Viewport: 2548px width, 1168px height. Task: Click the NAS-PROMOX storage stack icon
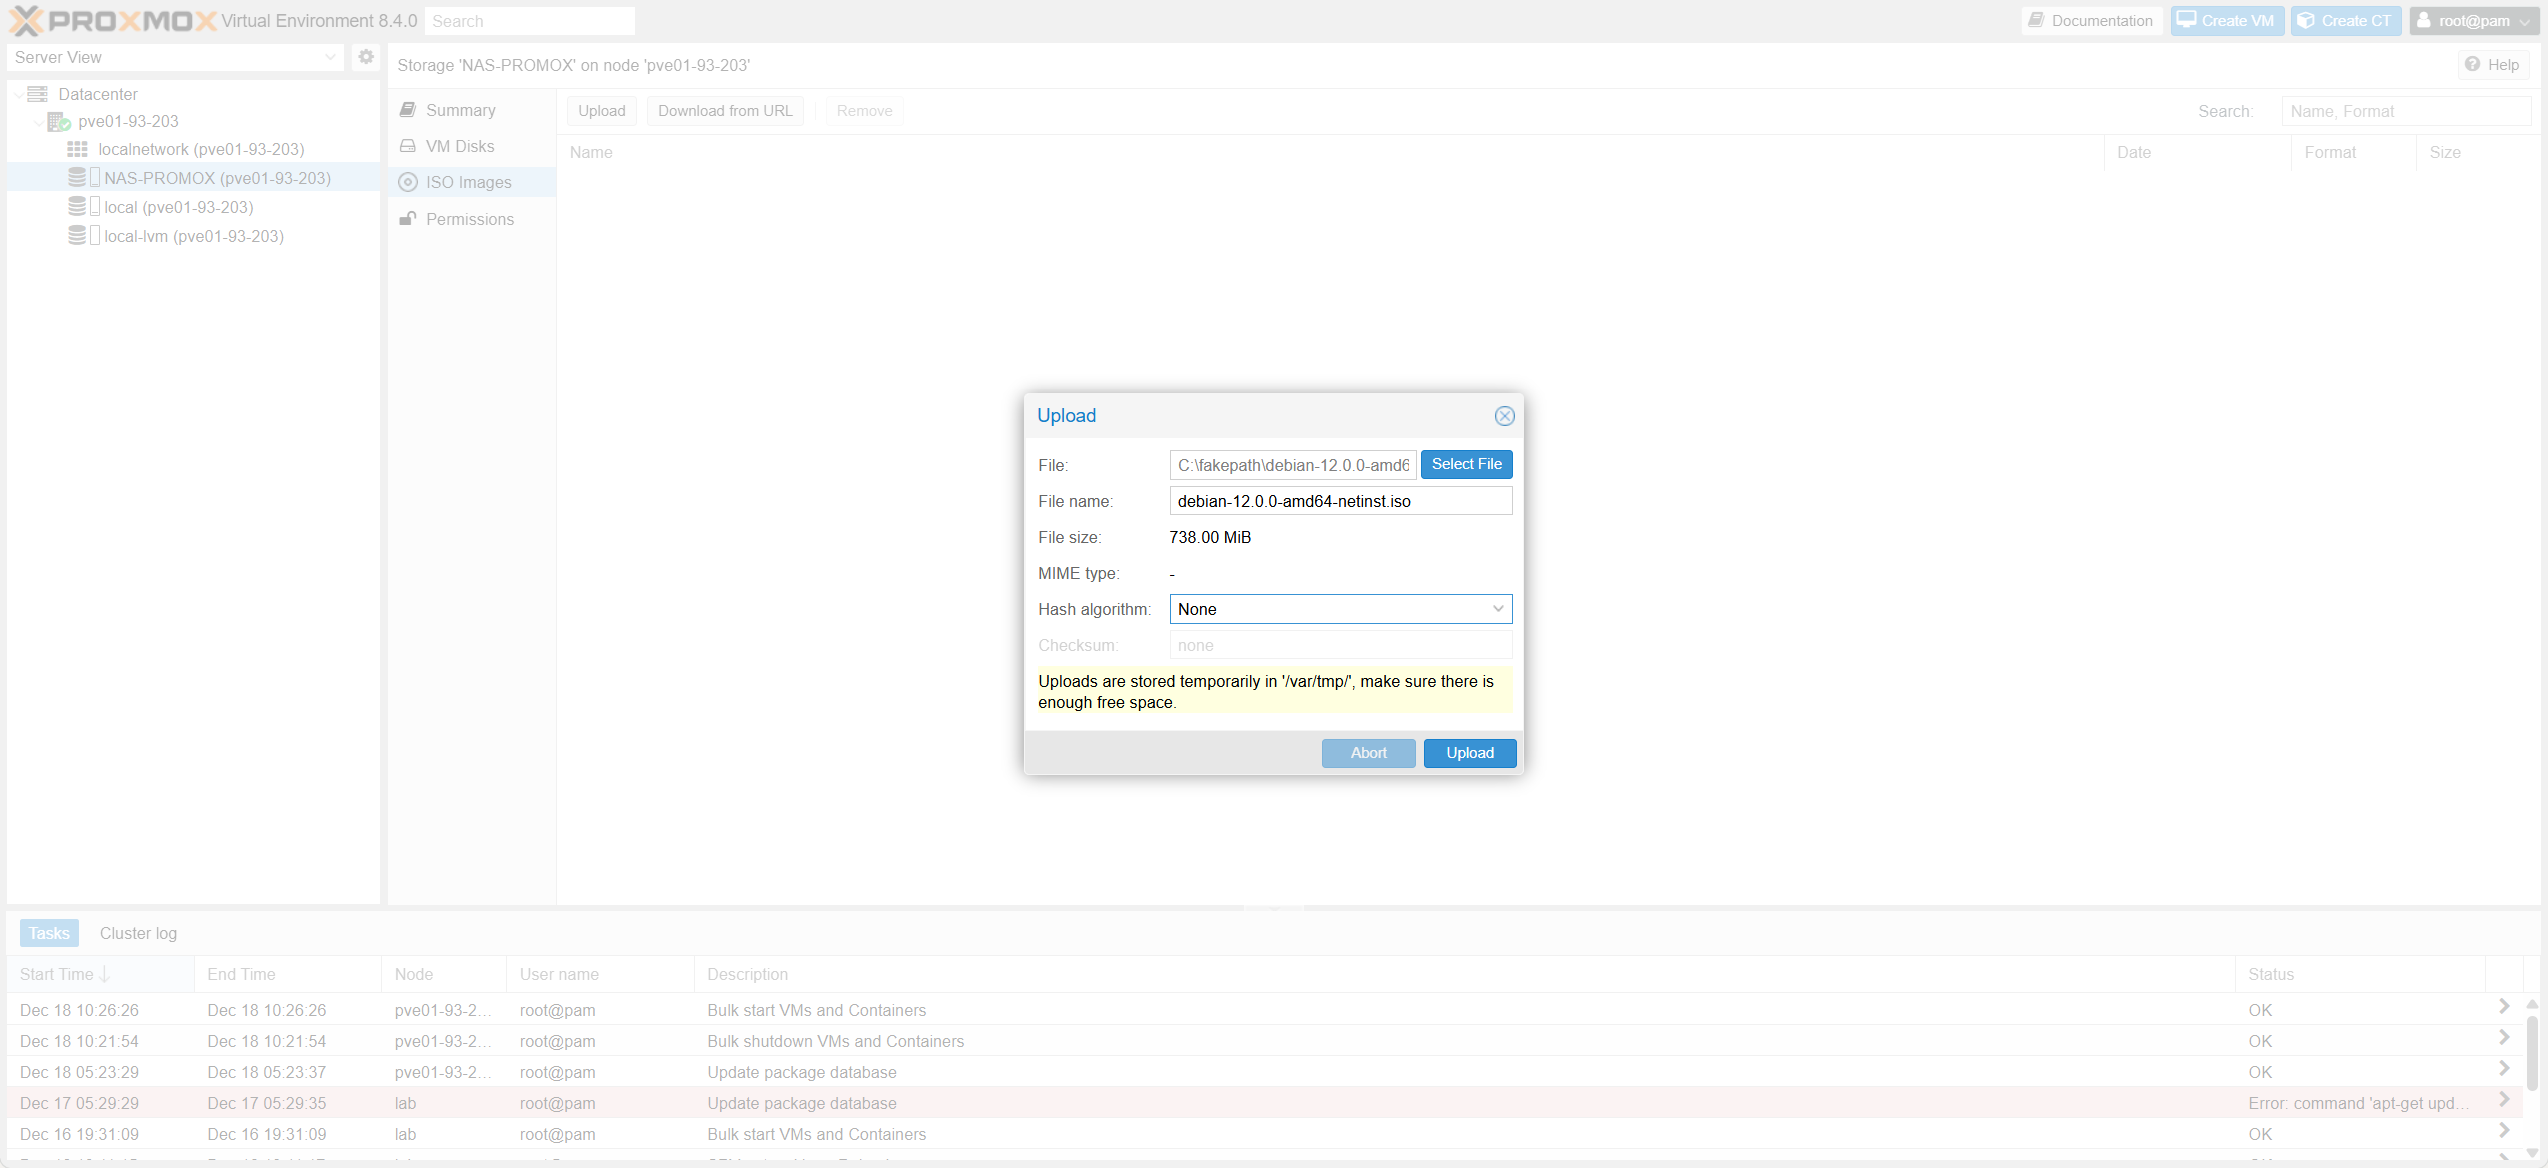[79, 177]
